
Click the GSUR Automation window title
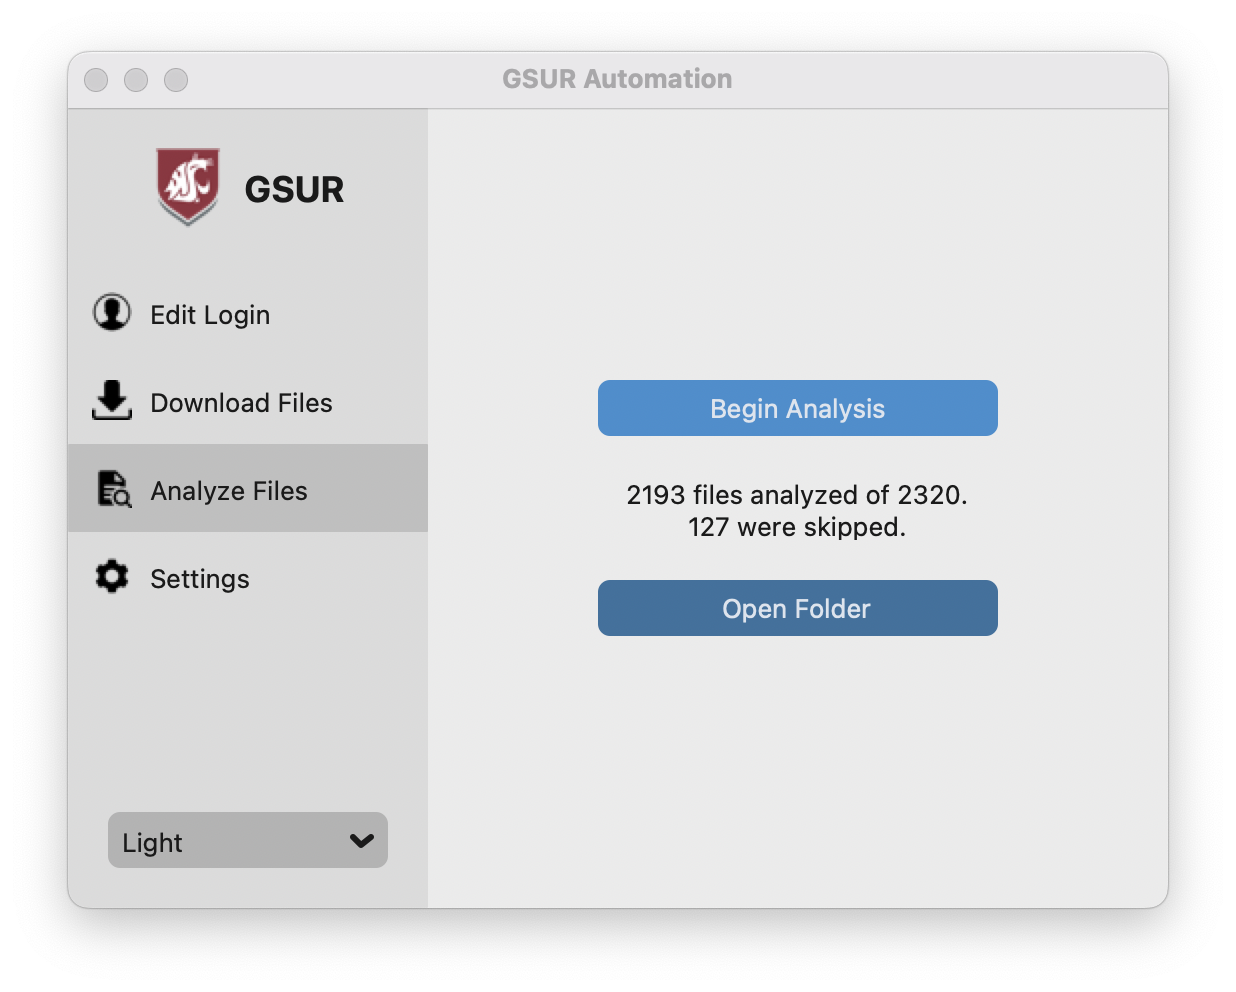coord(617,79)
